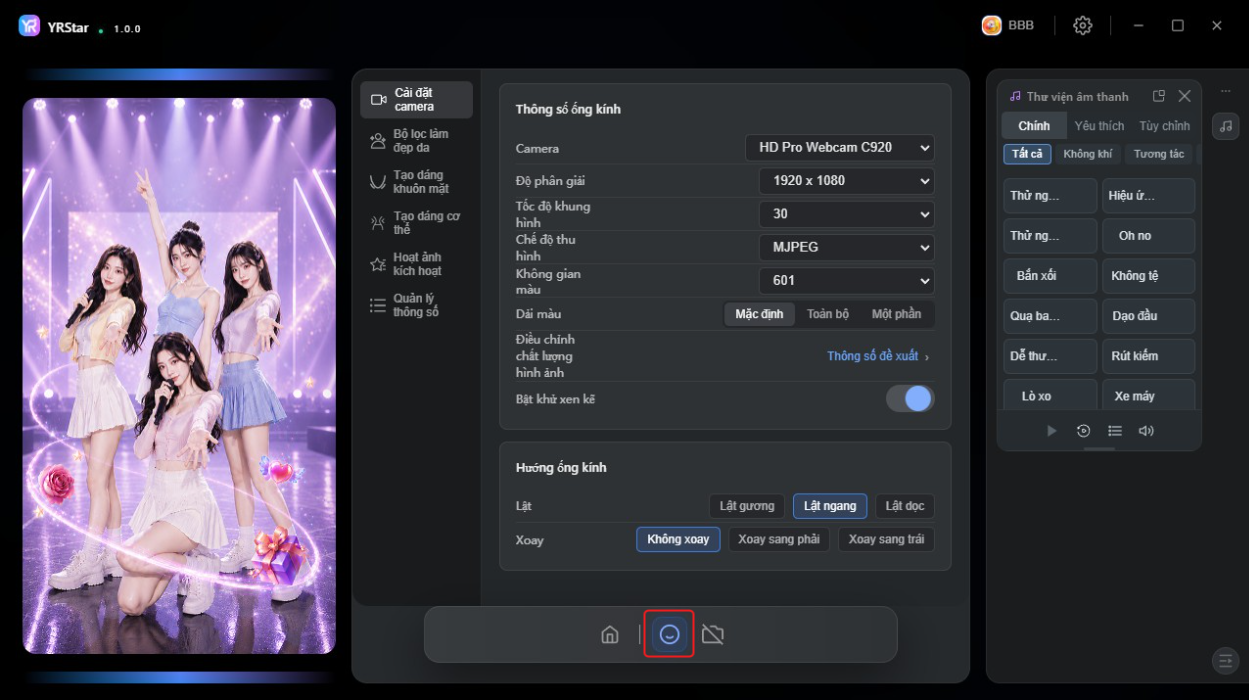Open the home icon in bottom bar

click(x=609, y=635)
